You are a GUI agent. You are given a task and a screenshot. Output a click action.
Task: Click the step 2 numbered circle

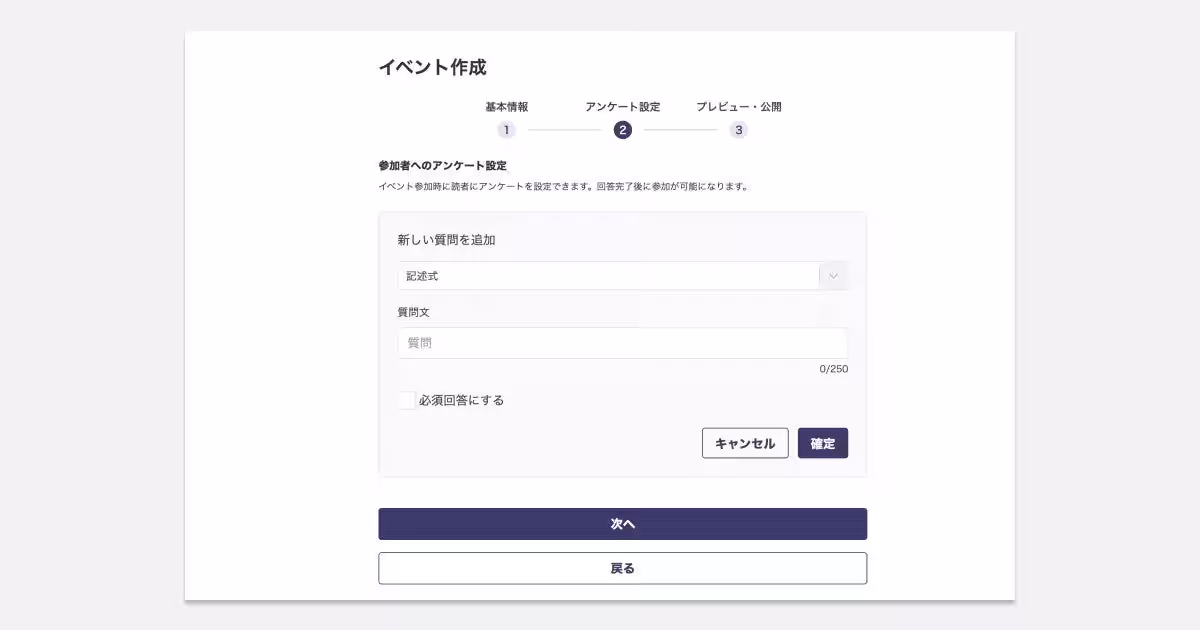(x=622, y=129)
